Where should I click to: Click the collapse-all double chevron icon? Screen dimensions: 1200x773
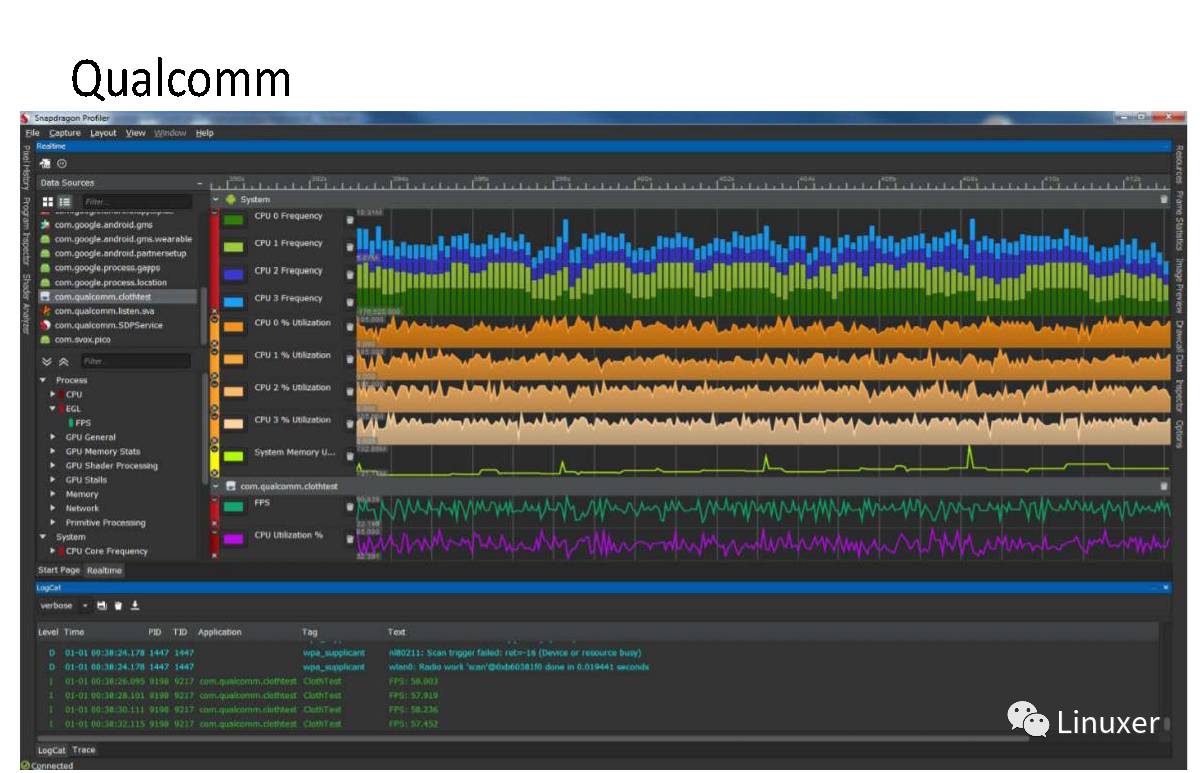coord(64,361)
